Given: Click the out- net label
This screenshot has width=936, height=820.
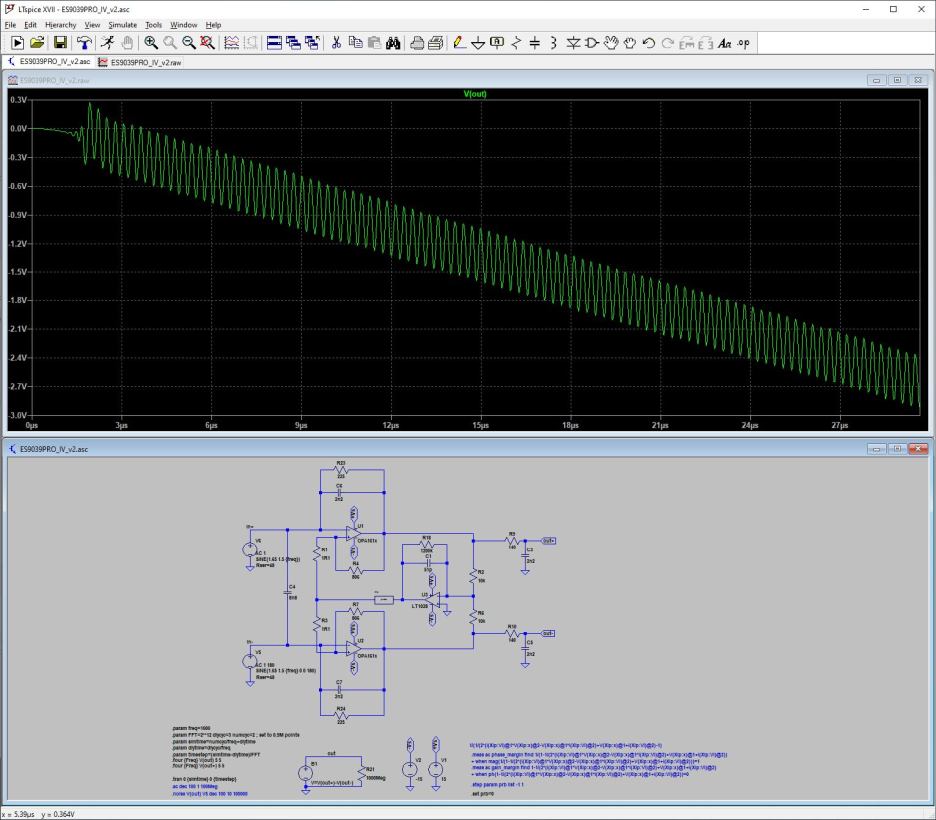Looking at the screenshot, I should click(548, 633).
